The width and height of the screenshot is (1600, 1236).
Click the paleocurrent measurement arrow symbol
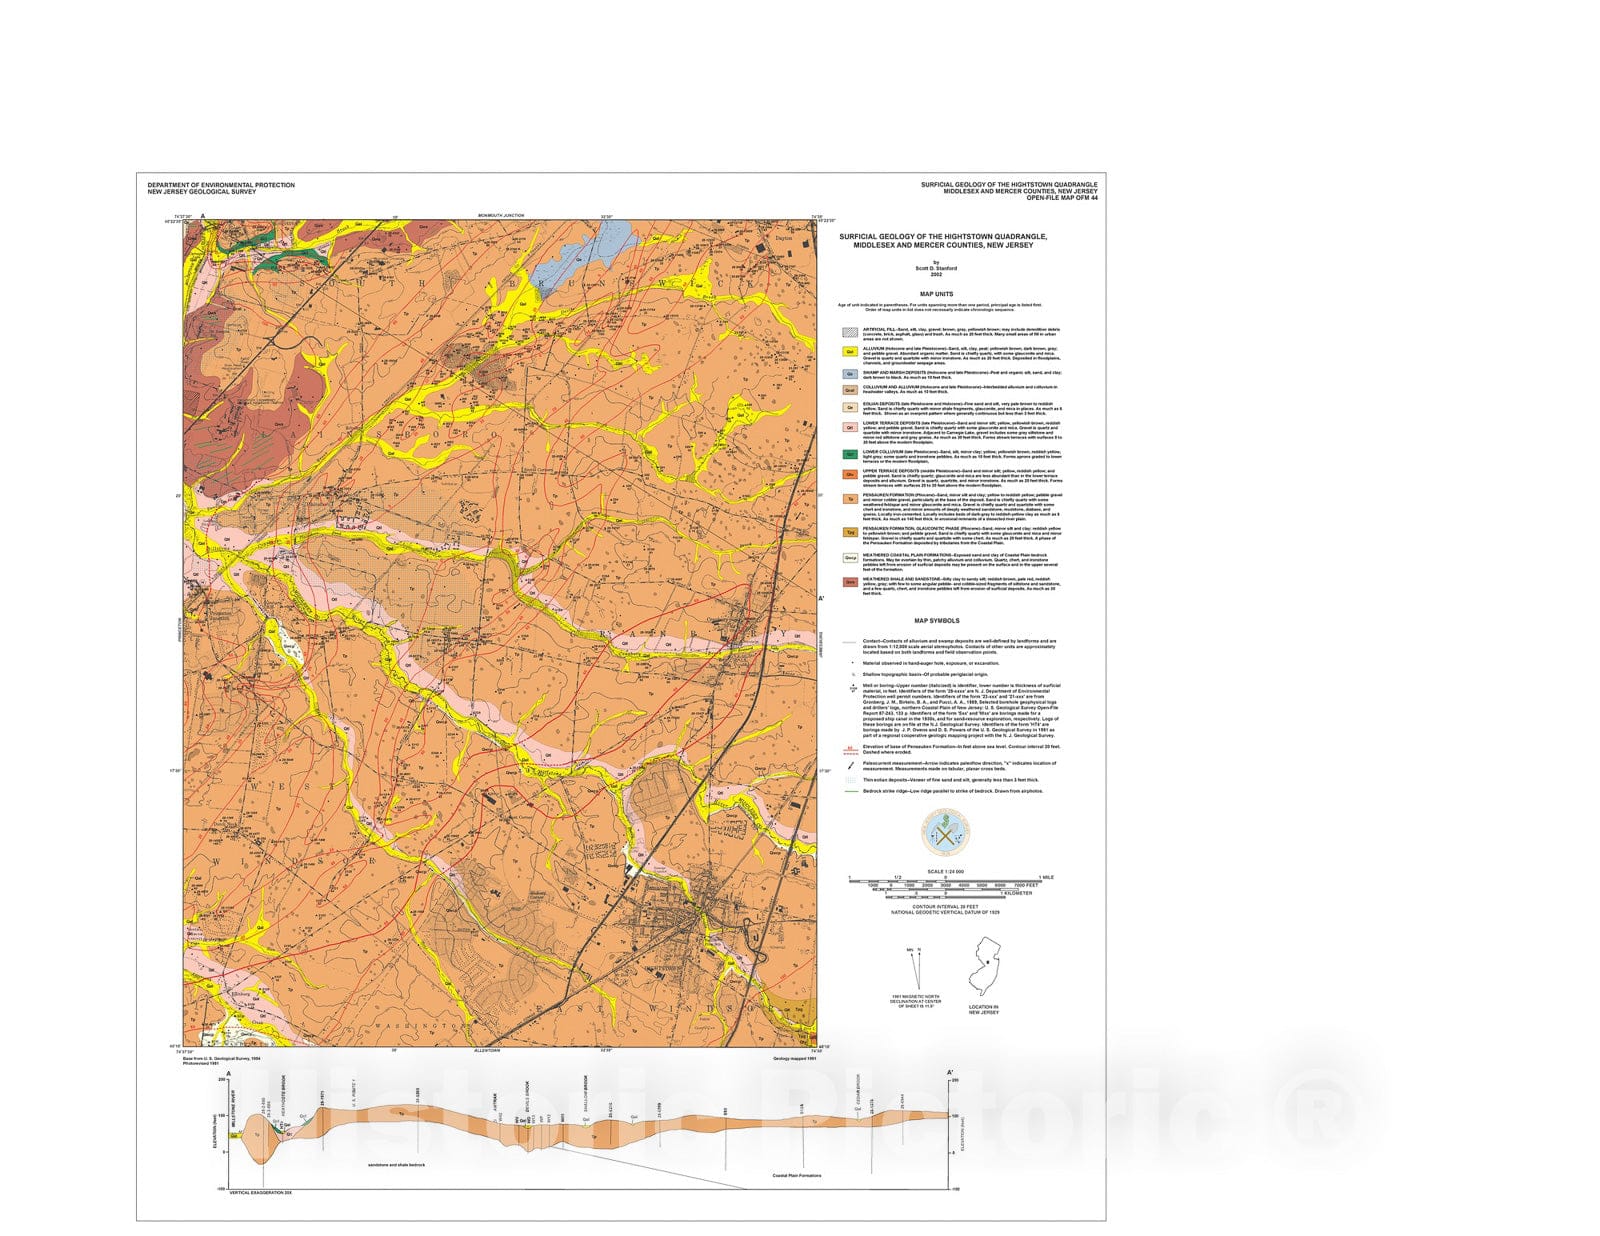[x=850, y=764]
